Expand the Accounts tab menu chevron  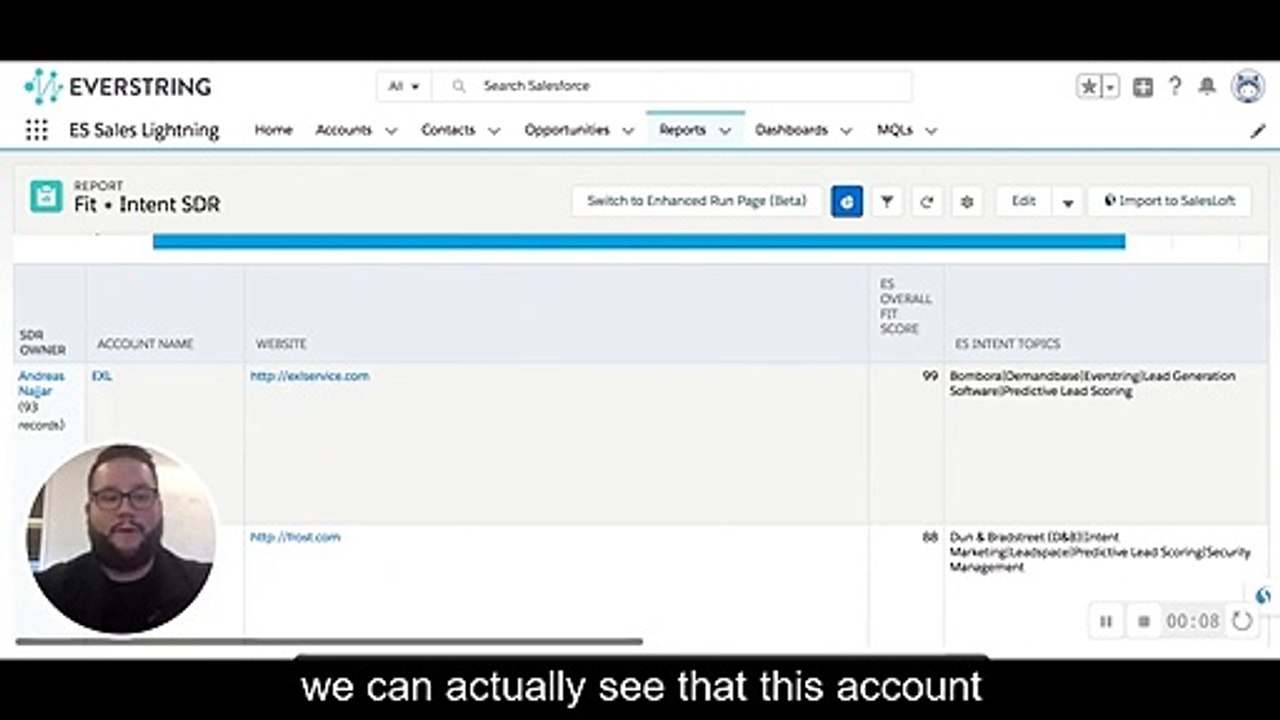click(x=391, y=131)
